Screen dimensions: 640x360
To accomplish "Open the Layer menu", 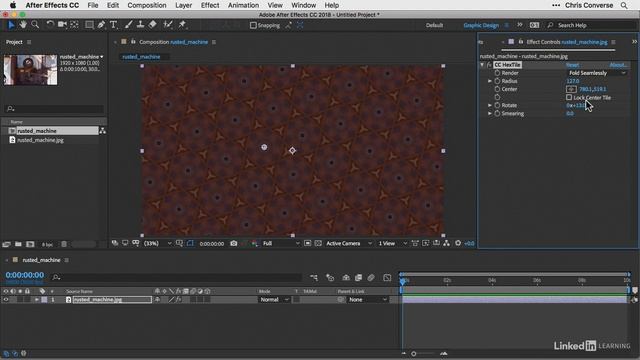I will (183, 5).
